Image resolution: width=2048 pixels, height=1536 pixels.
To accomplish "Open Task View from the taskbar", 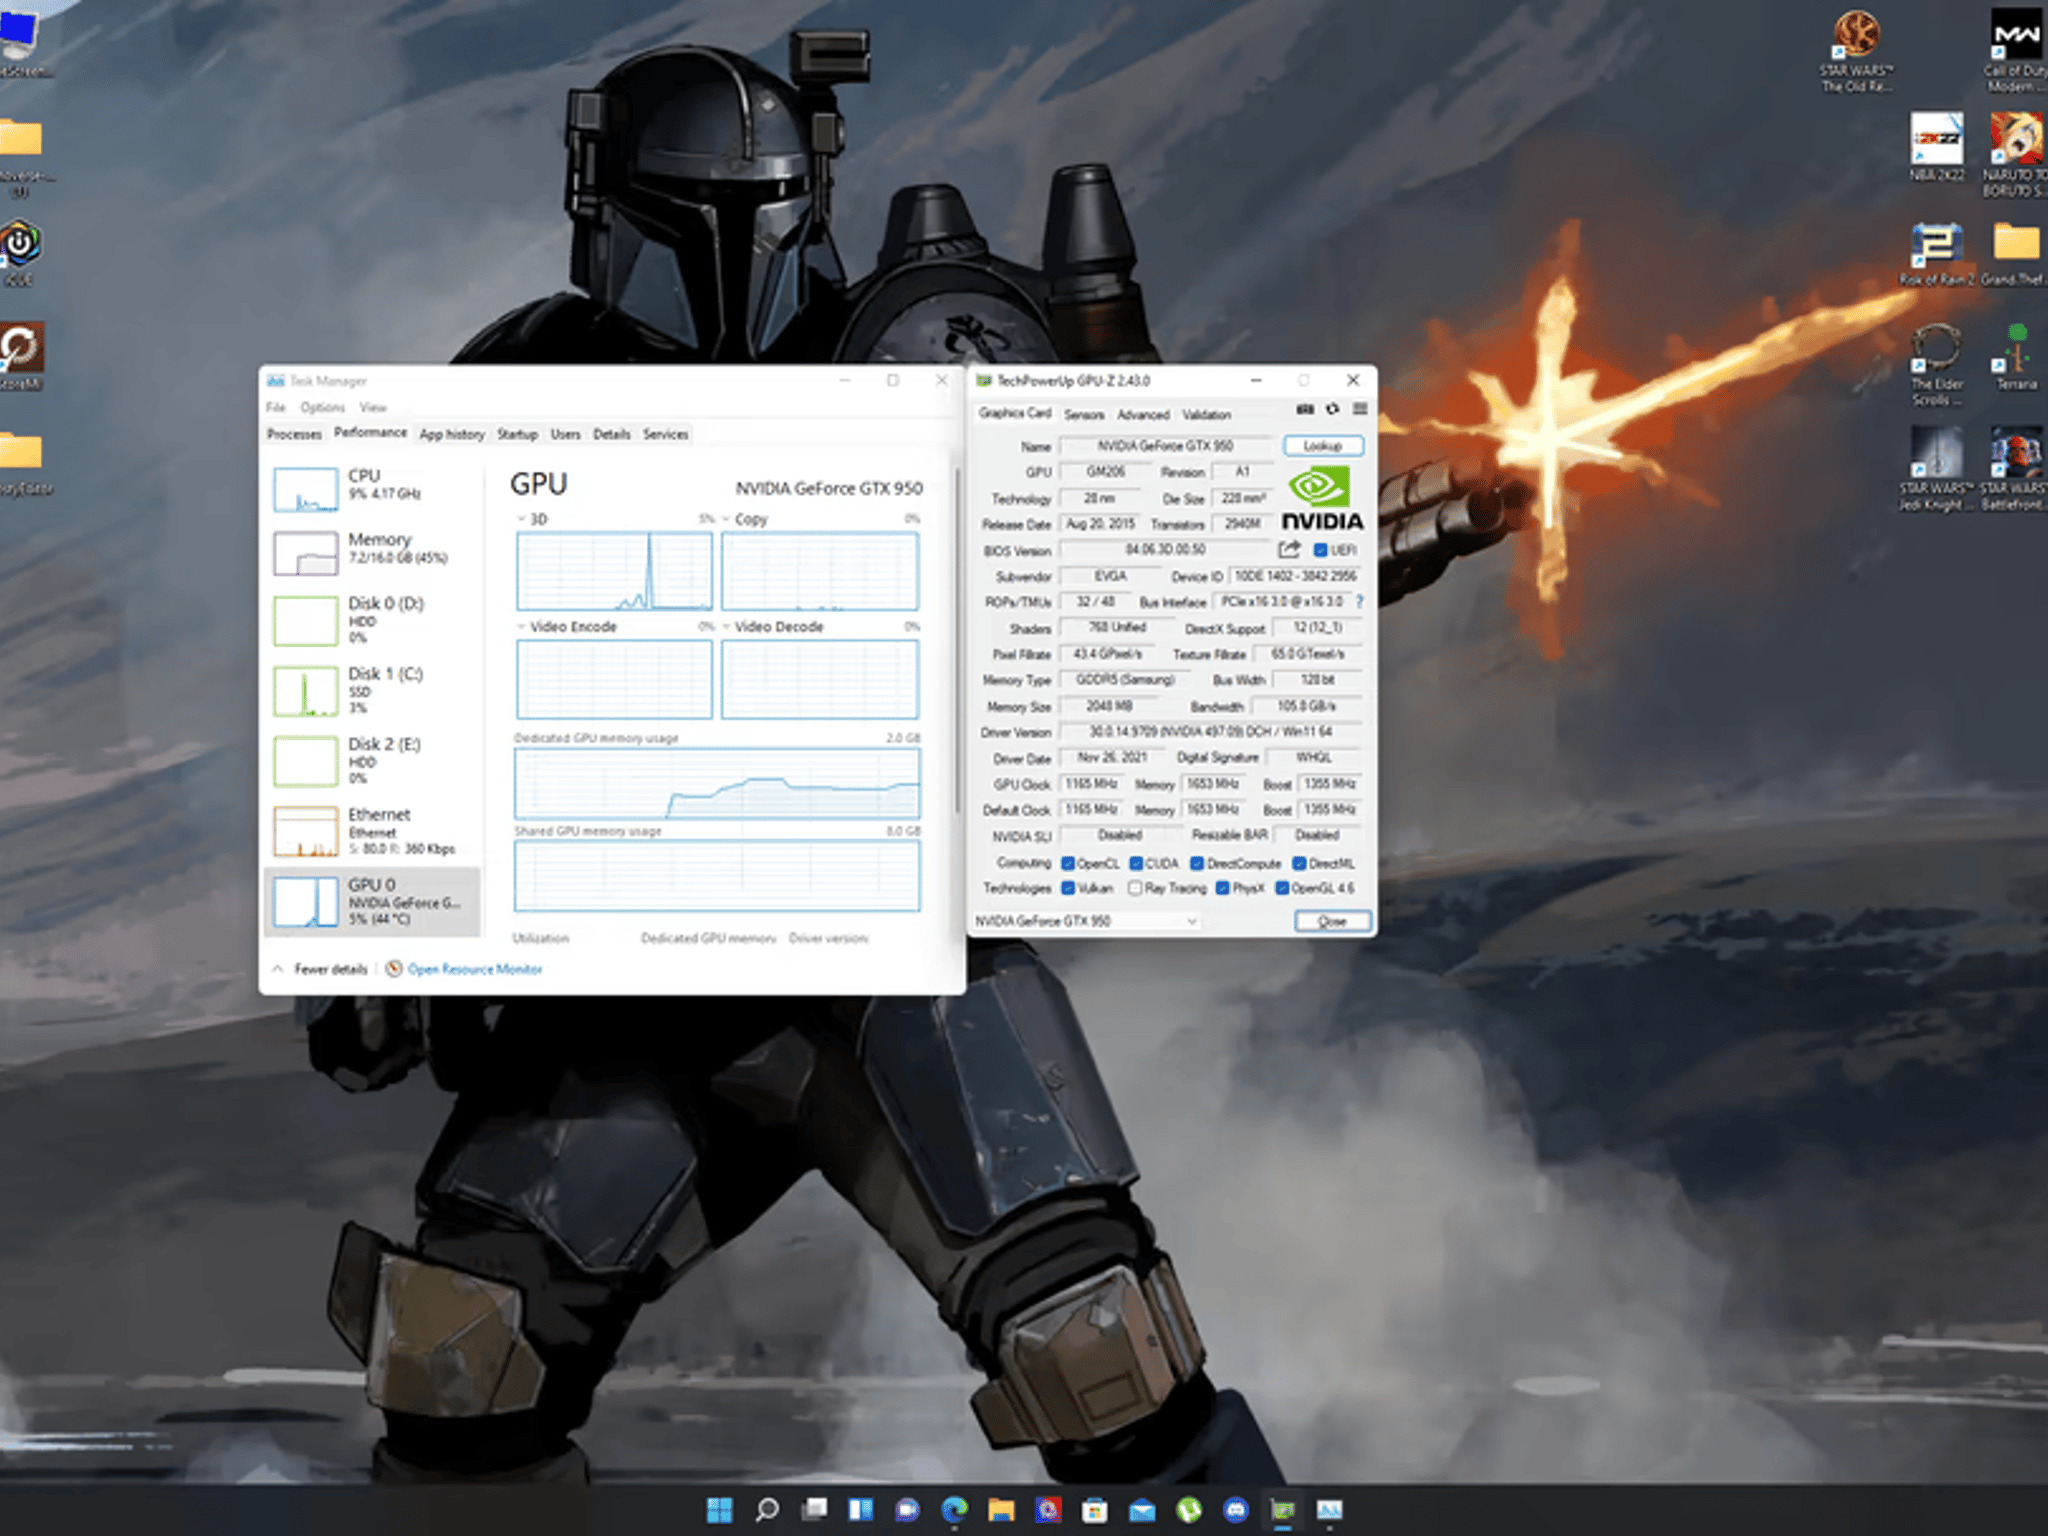I will (x=815, y=1509).
